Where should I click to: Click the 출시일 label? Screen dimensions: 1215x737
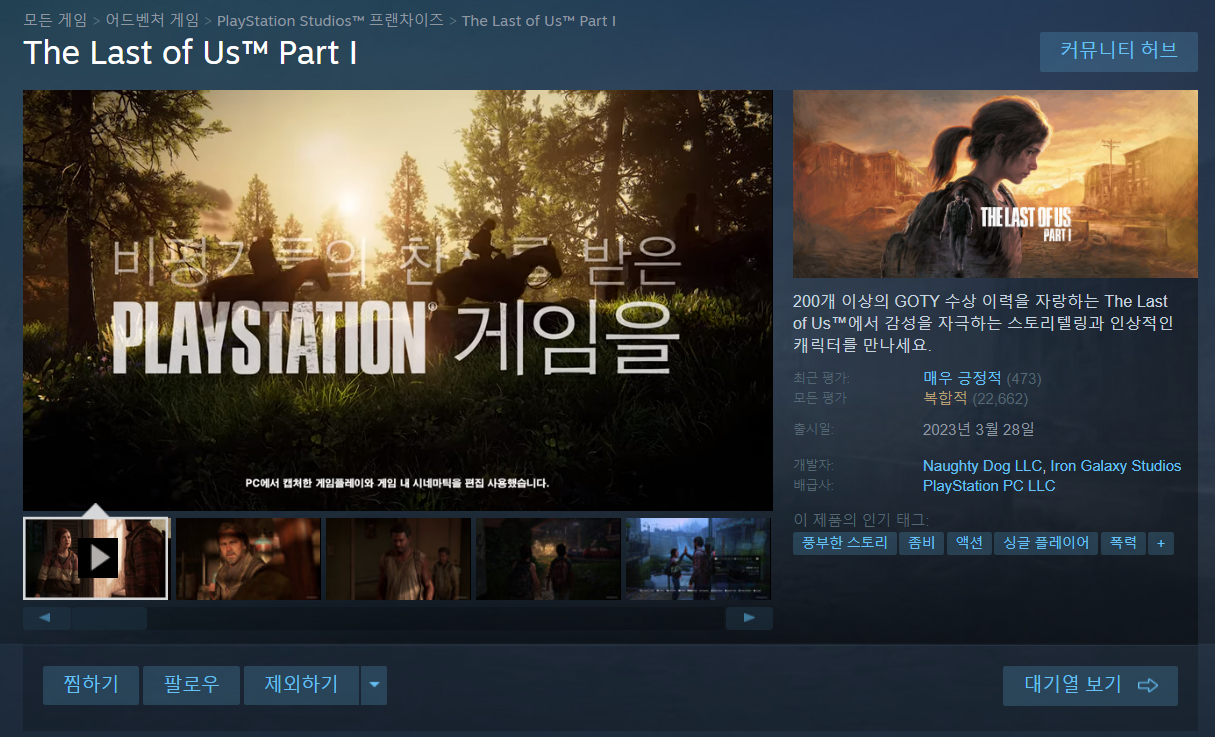coord(814,430)
